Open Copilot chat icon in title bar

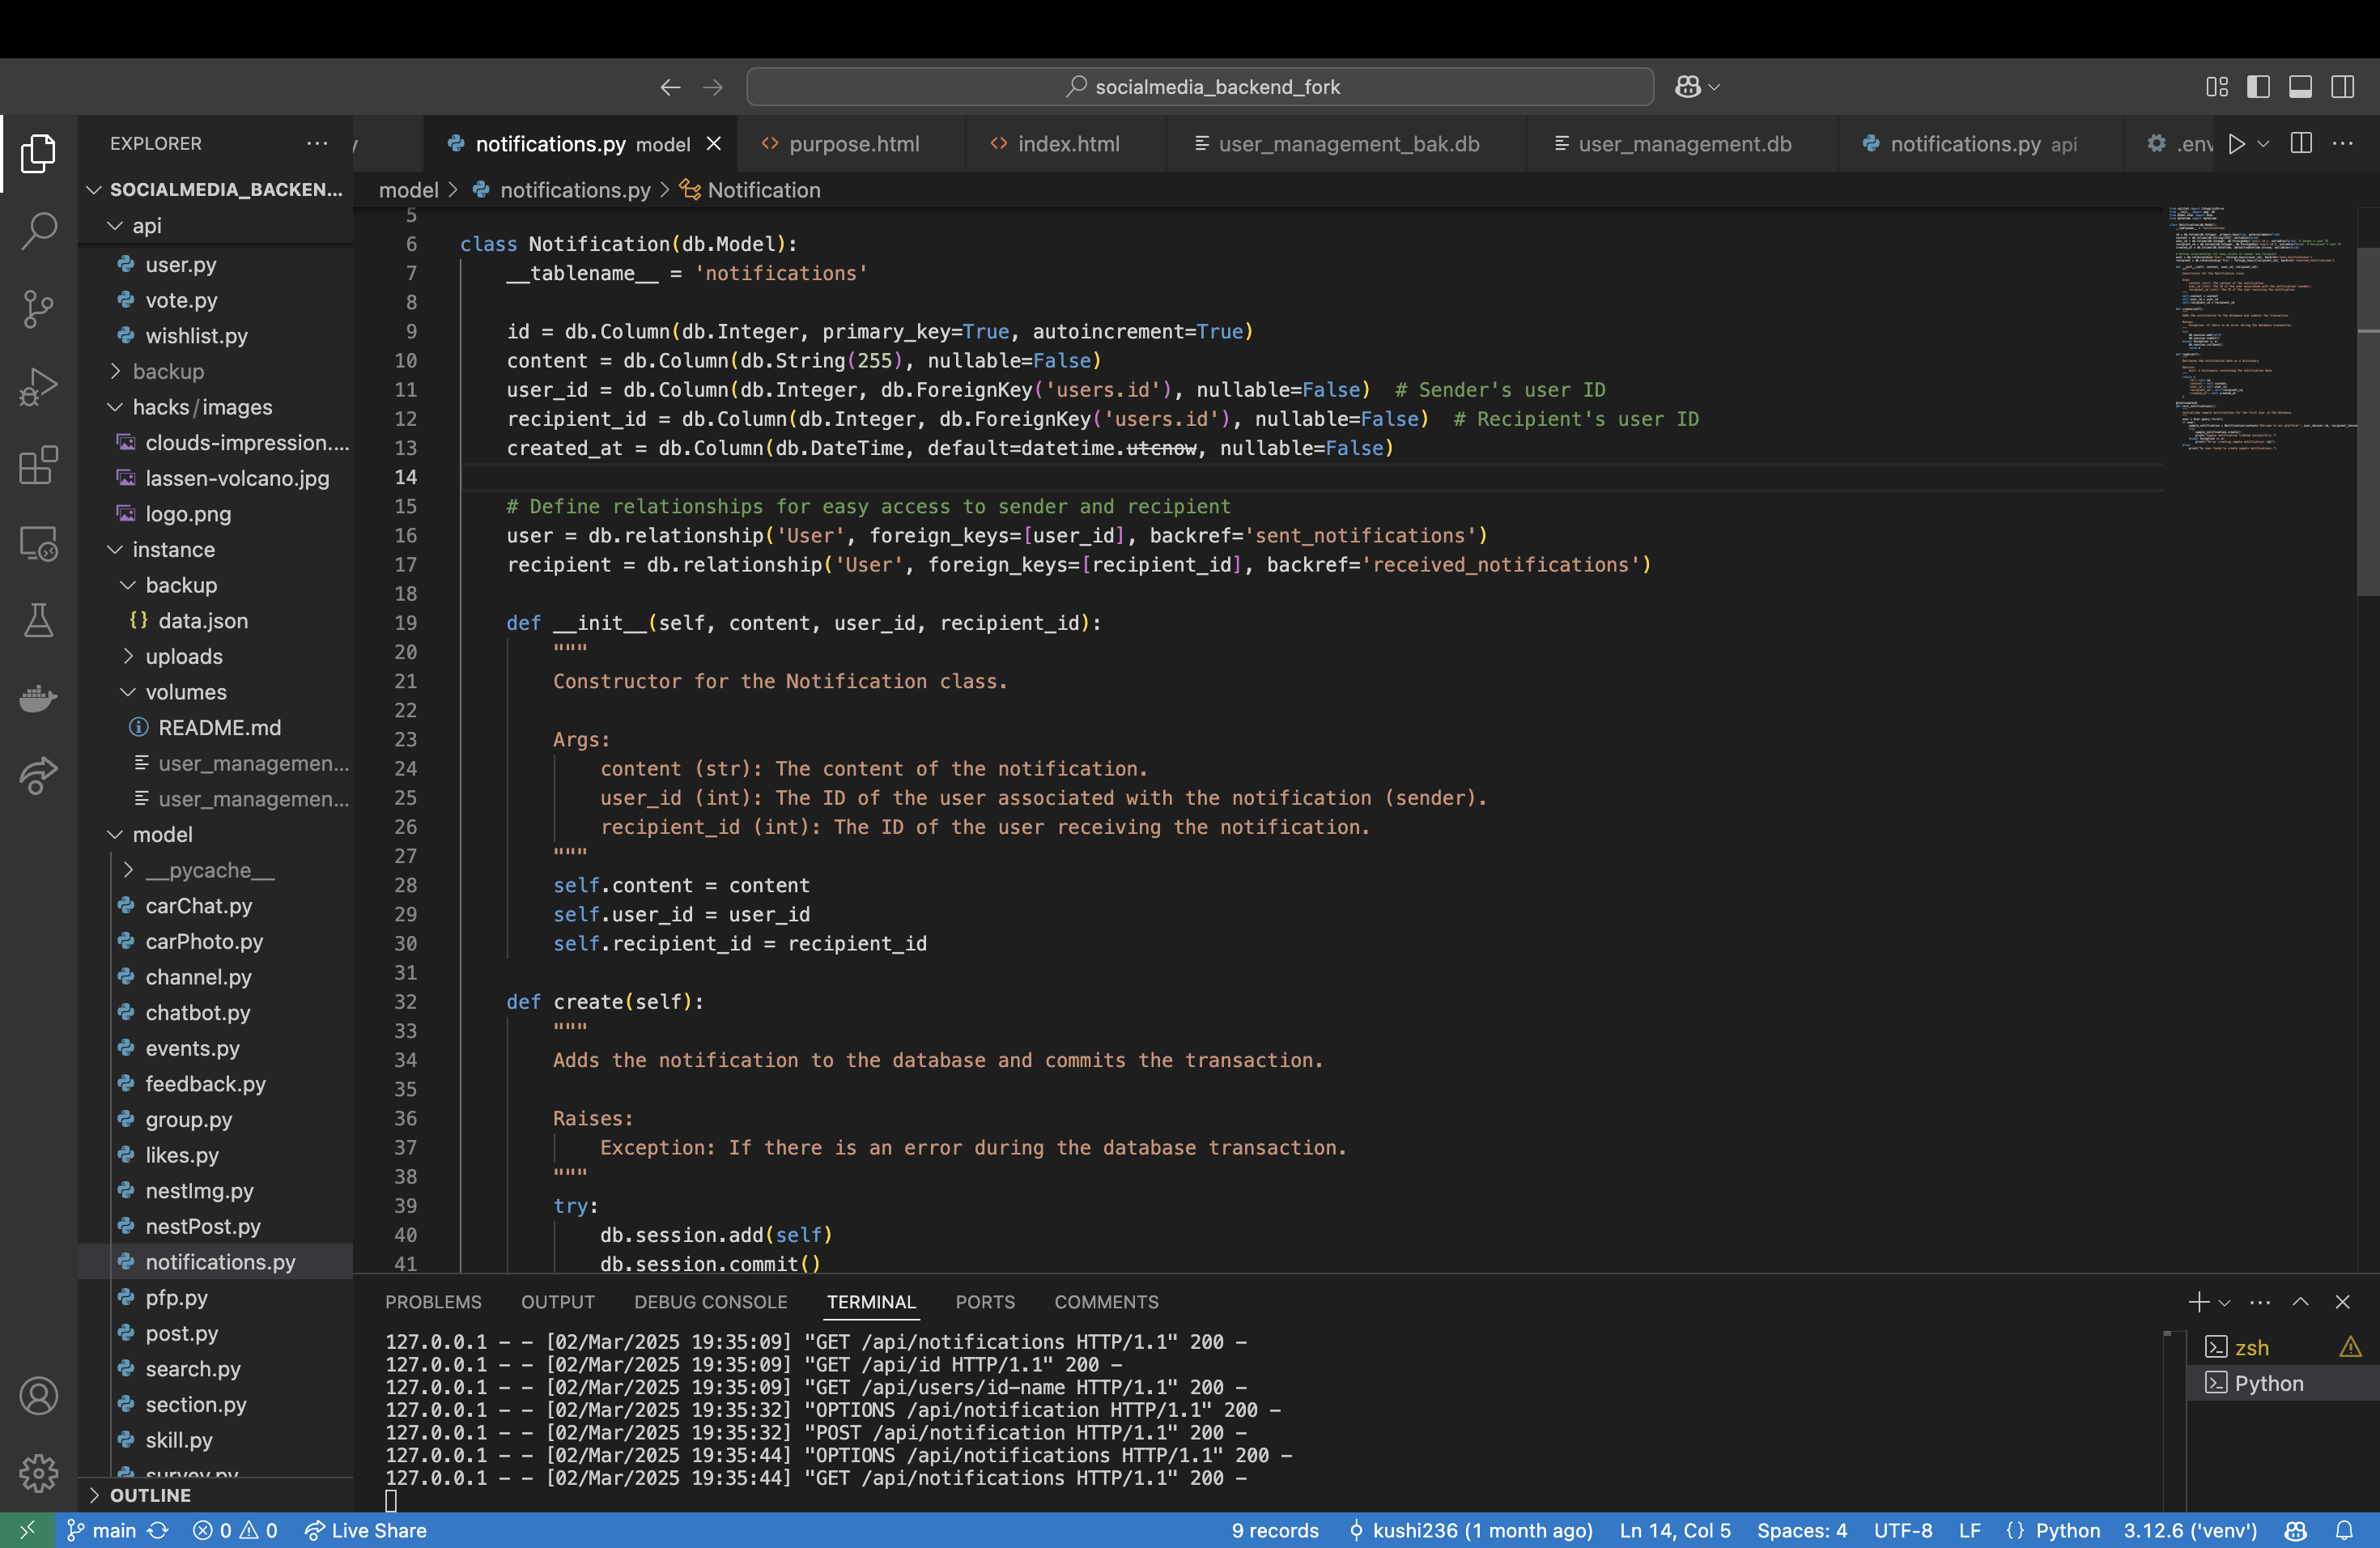coord(1688,87)
